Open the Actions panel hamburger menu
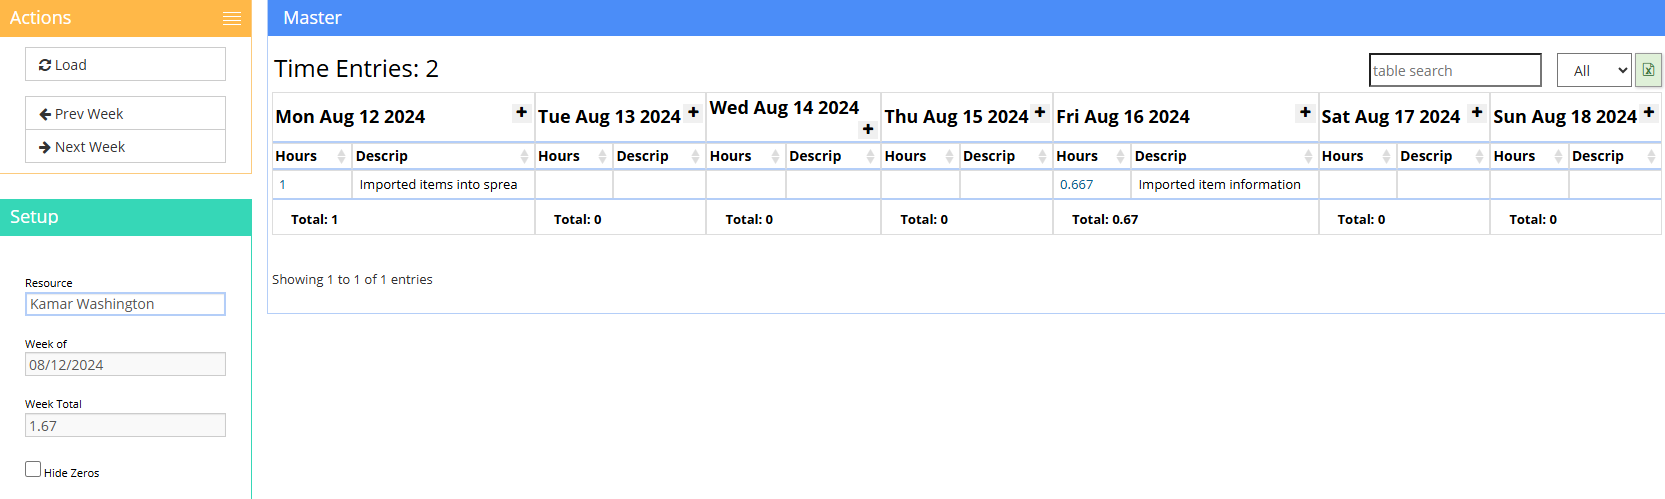This screenshot has height=499, width=1665. (x=232, y=18)
